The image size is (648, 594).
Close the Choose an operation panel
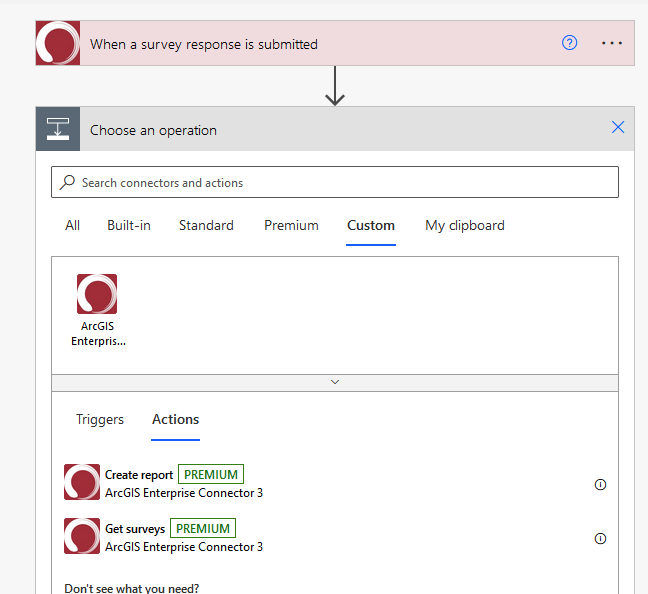(x=617, y=127)
